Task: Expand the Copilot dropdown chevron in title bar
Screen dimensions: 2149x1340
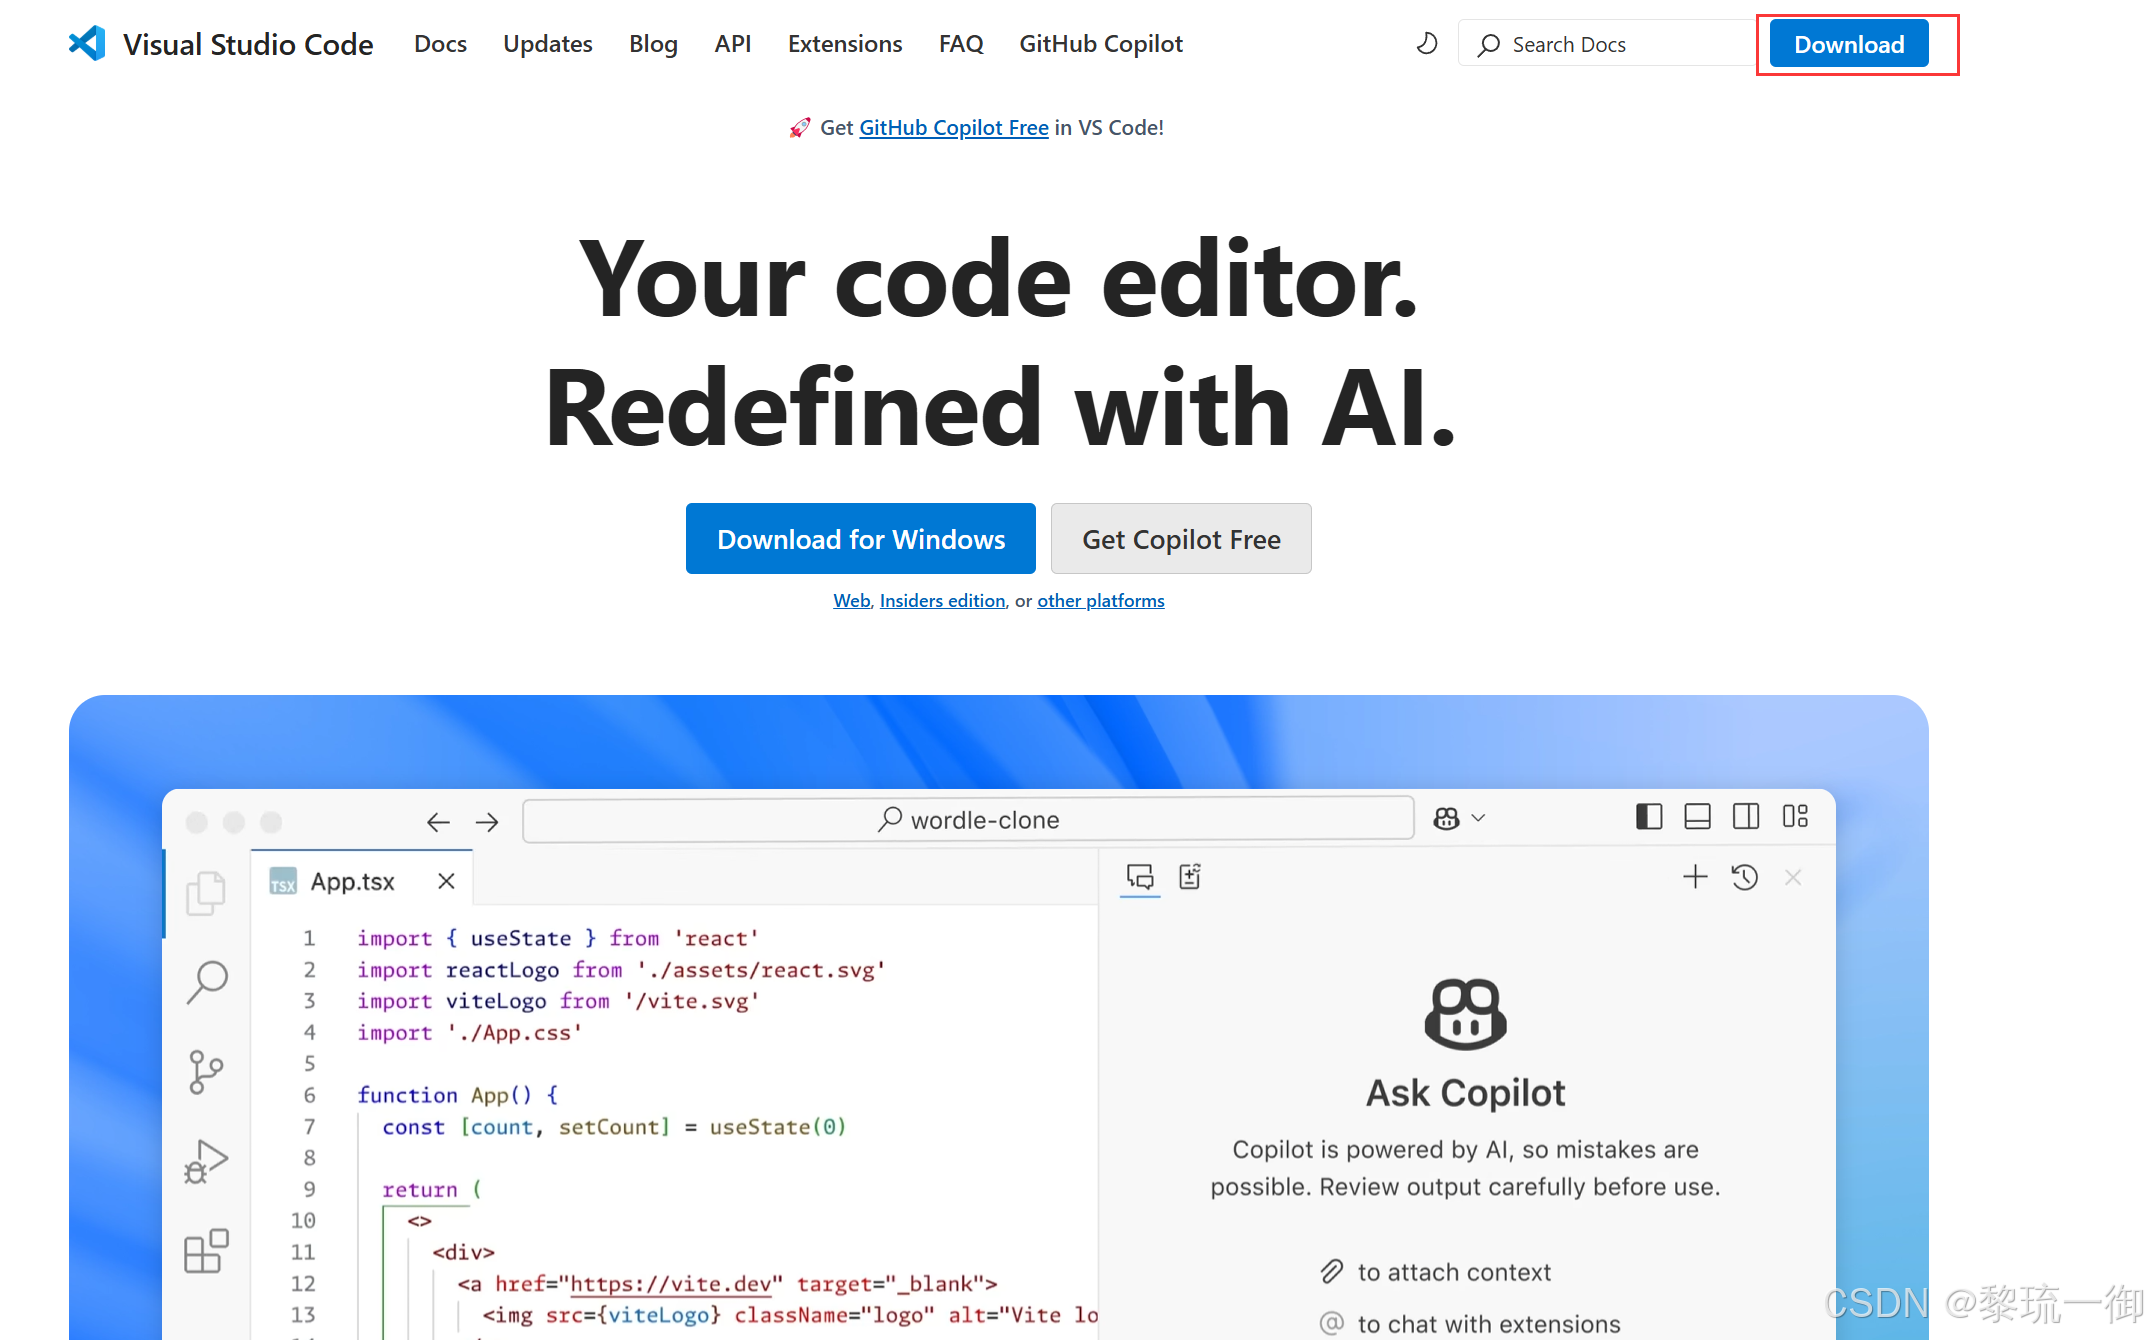Action: tap(1479, 818)
